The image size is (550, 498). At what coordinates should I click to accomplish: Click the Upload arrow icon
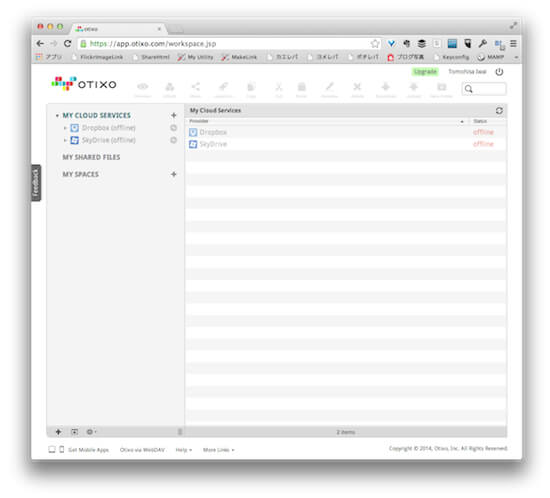click(414, 87)
